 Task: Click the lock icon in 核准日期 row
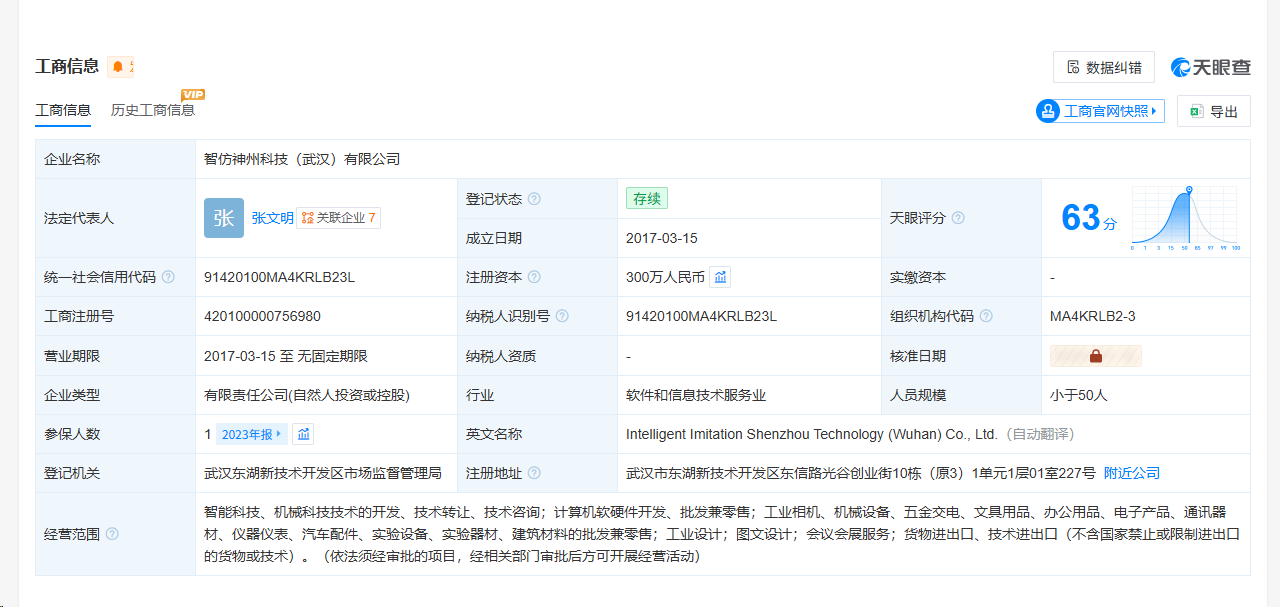(1095, 356)
